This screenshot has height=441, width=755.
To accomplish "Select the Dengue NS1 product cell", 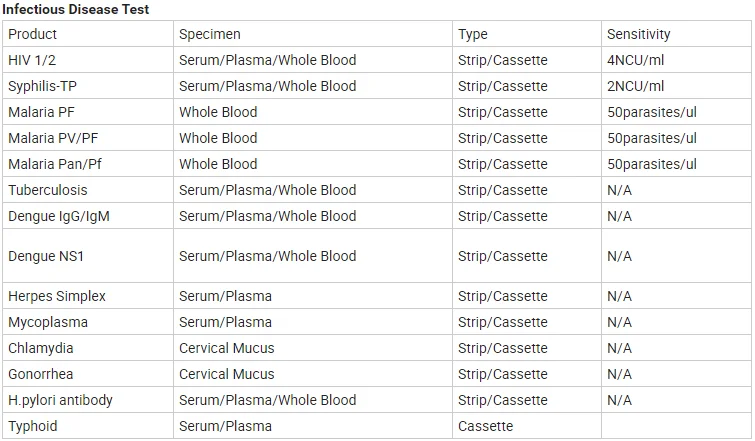I will pos(46,256).
